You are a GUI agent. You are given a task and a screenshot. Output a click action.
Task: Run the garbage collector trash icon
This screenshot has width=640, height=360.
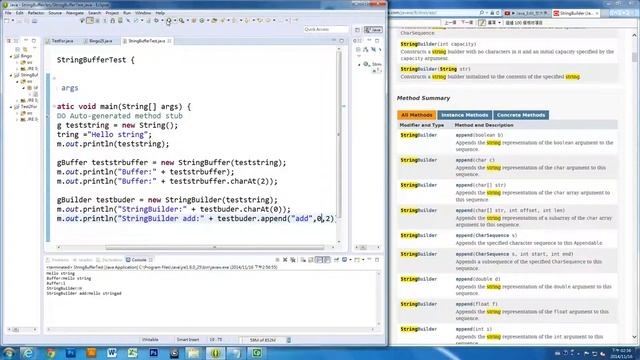coord(289,340)
